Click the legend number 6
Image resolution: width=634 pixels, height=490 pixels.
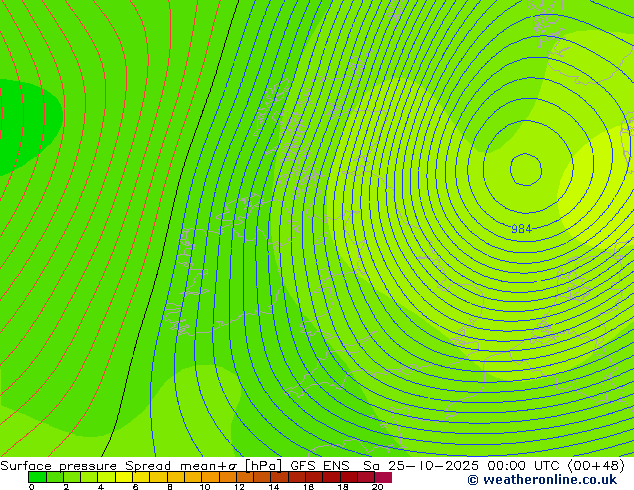point(135,487)
